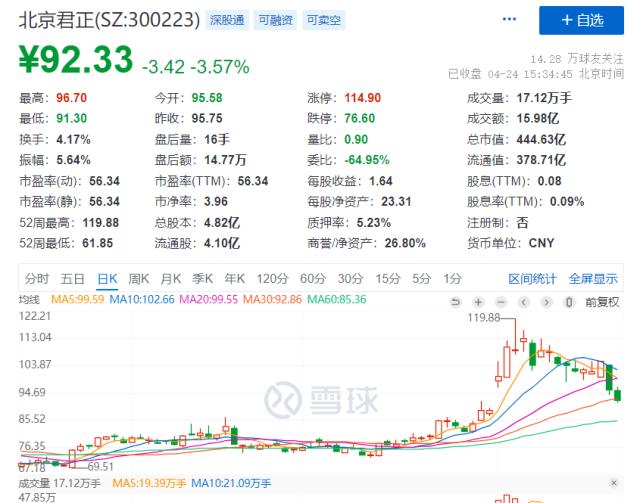Switch to the 分时 intraday tab
Image resolution: width=640 pixels, height=503 pixels.
click(36, 278)
